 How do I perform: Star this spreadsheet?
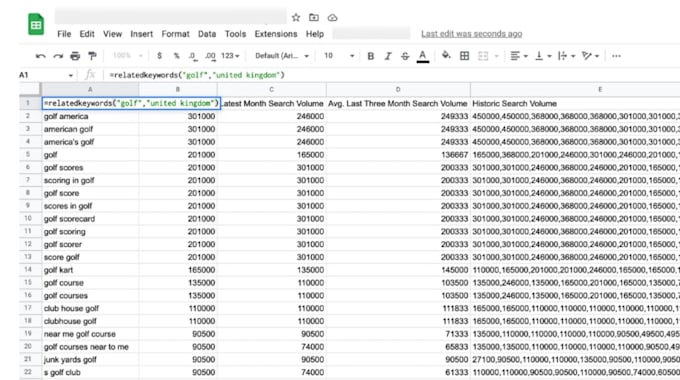point(296,17)
